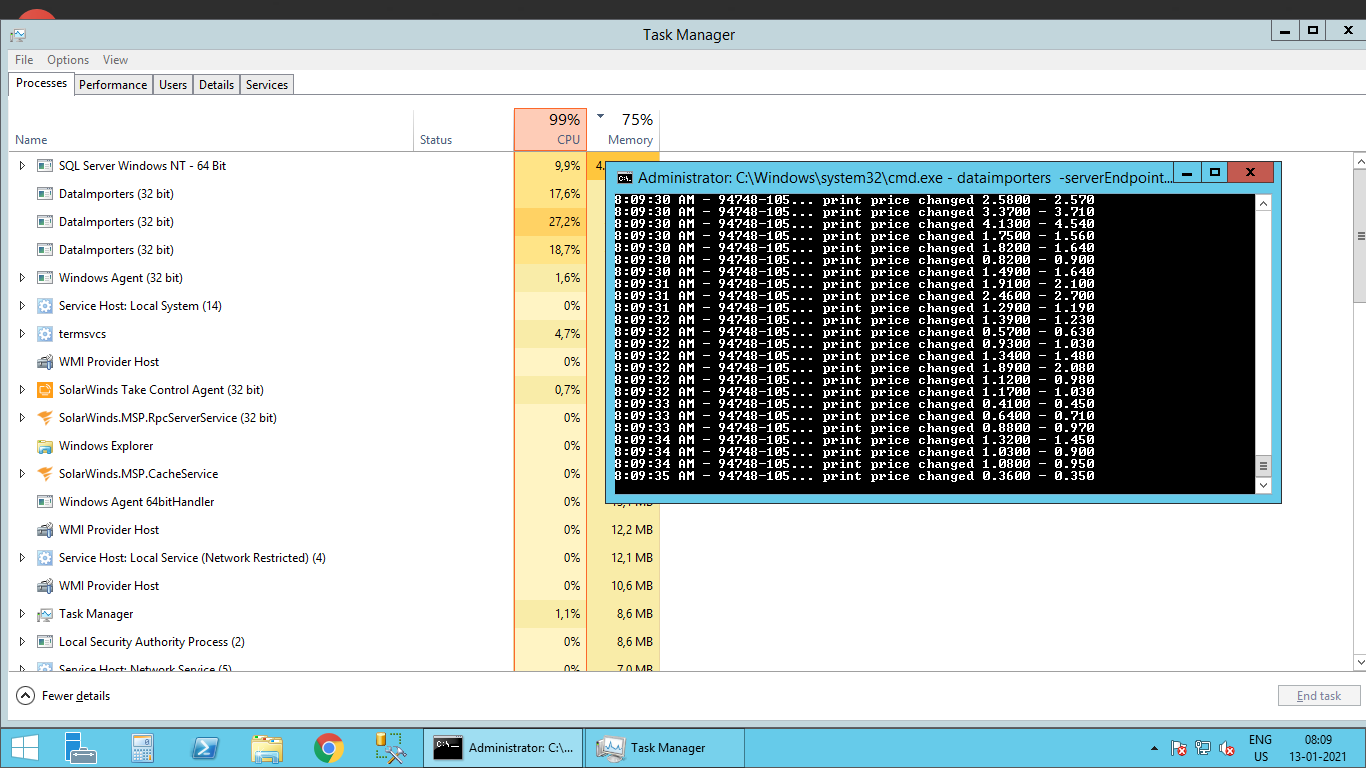Click the Windows Agent 64bitHandler icon

click(44, 502)
